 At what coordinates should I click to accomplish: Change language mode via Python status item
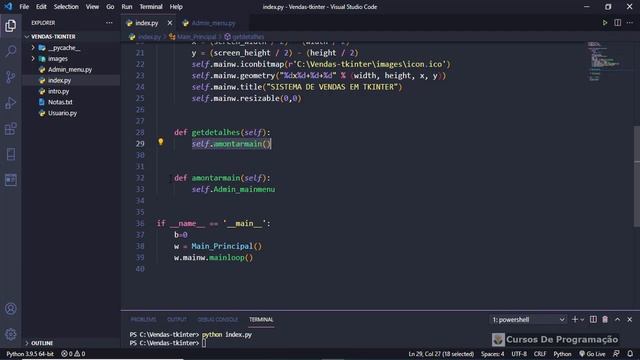[562, 354]
